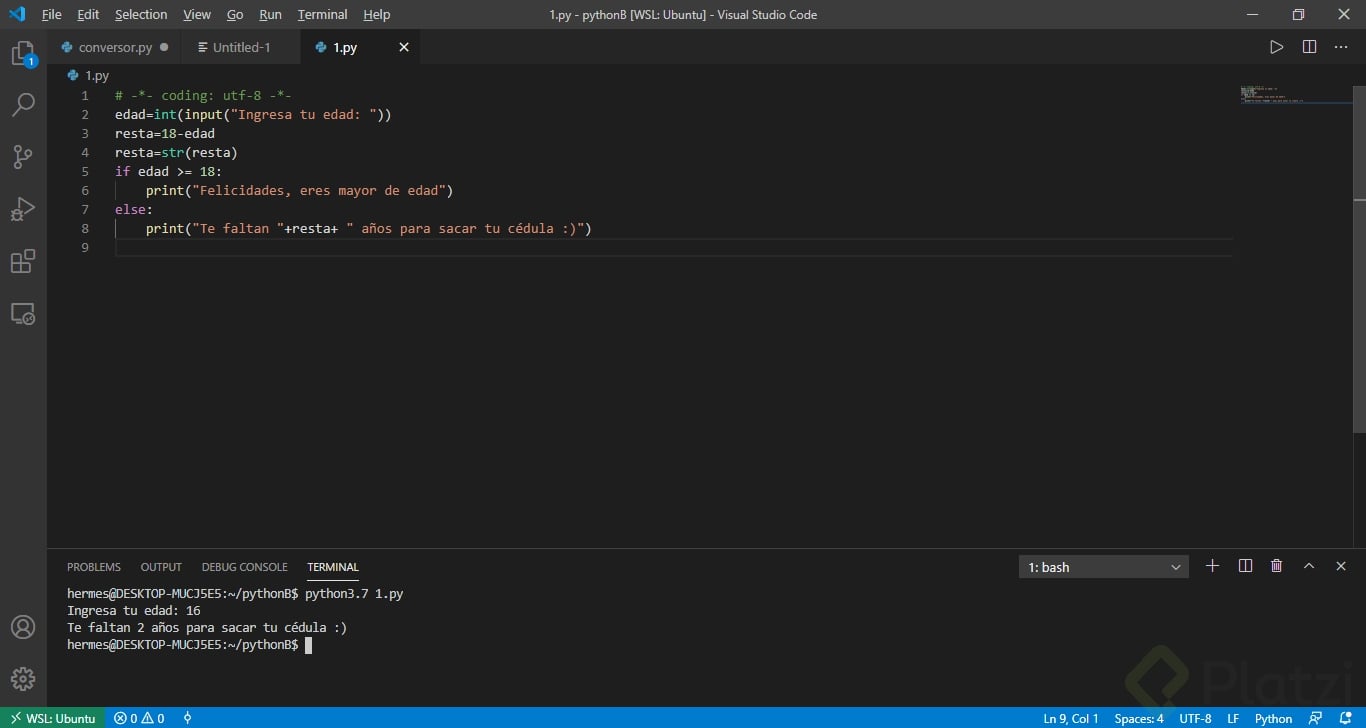Click 'Spaces: 4' indentation setting
1366x728 pixels.
[x=1139, y=718]
